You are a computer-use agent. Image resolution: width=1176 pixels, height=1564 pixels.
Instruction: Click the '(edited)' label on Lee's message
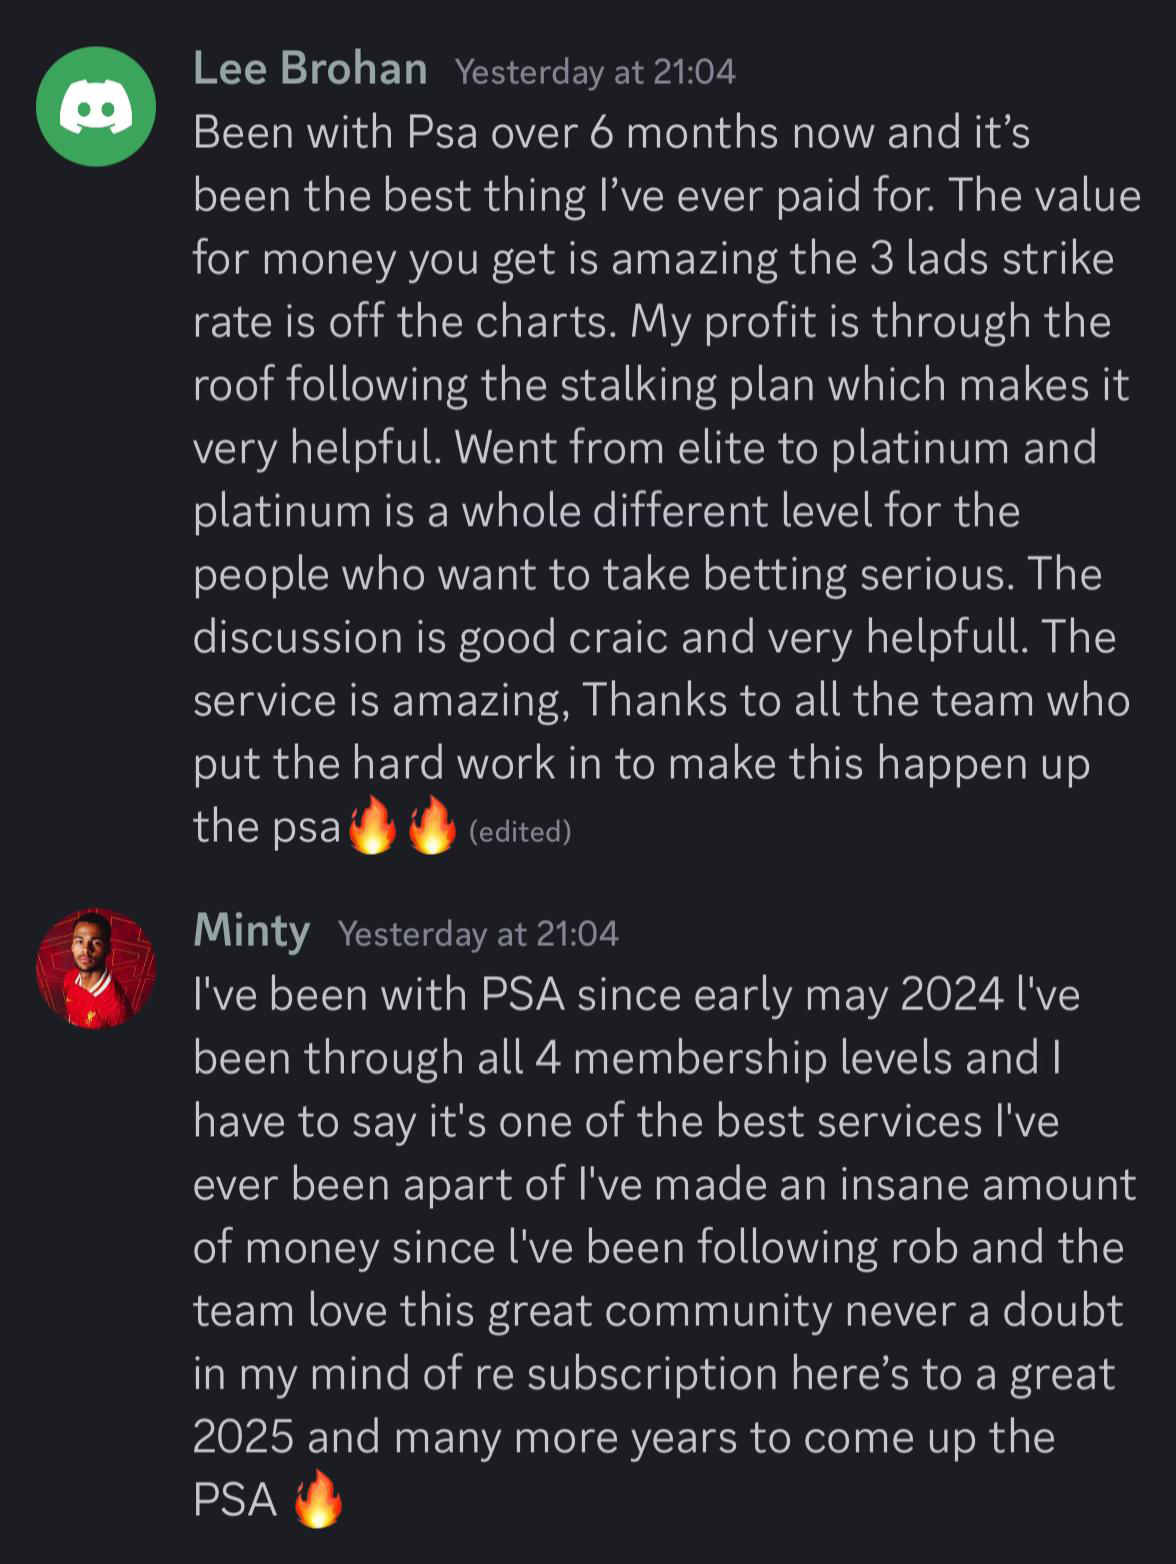point(520,832)
